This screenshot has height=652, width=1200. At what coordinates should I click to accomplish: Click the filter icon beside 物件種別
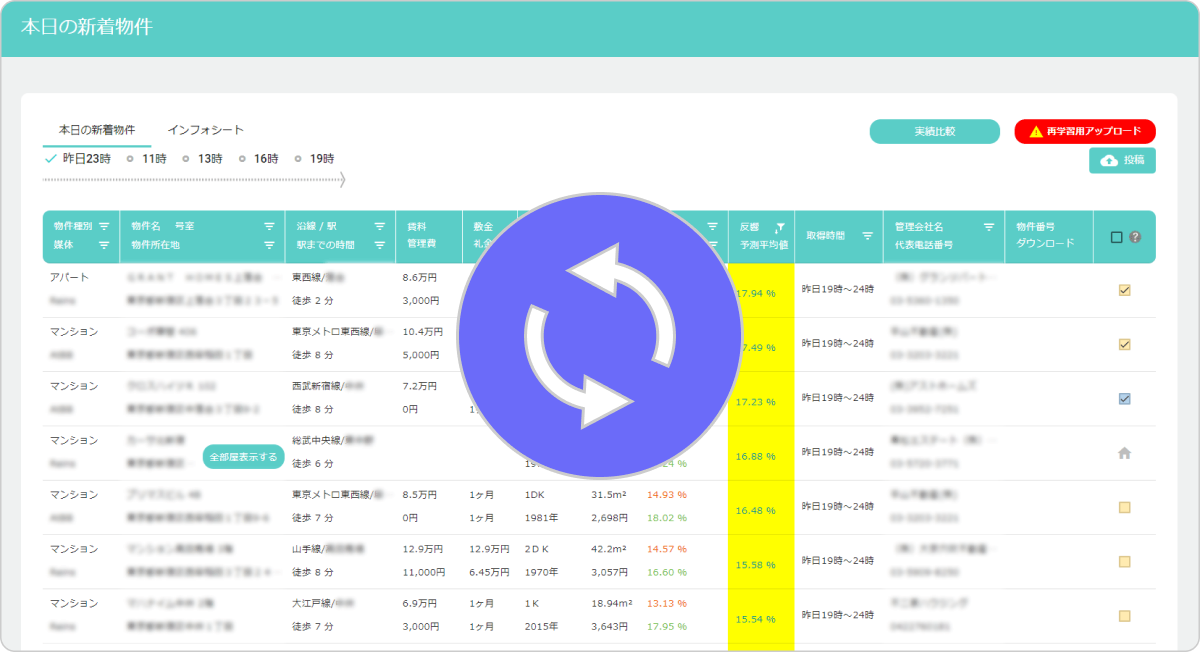click(x=104, y=226)
